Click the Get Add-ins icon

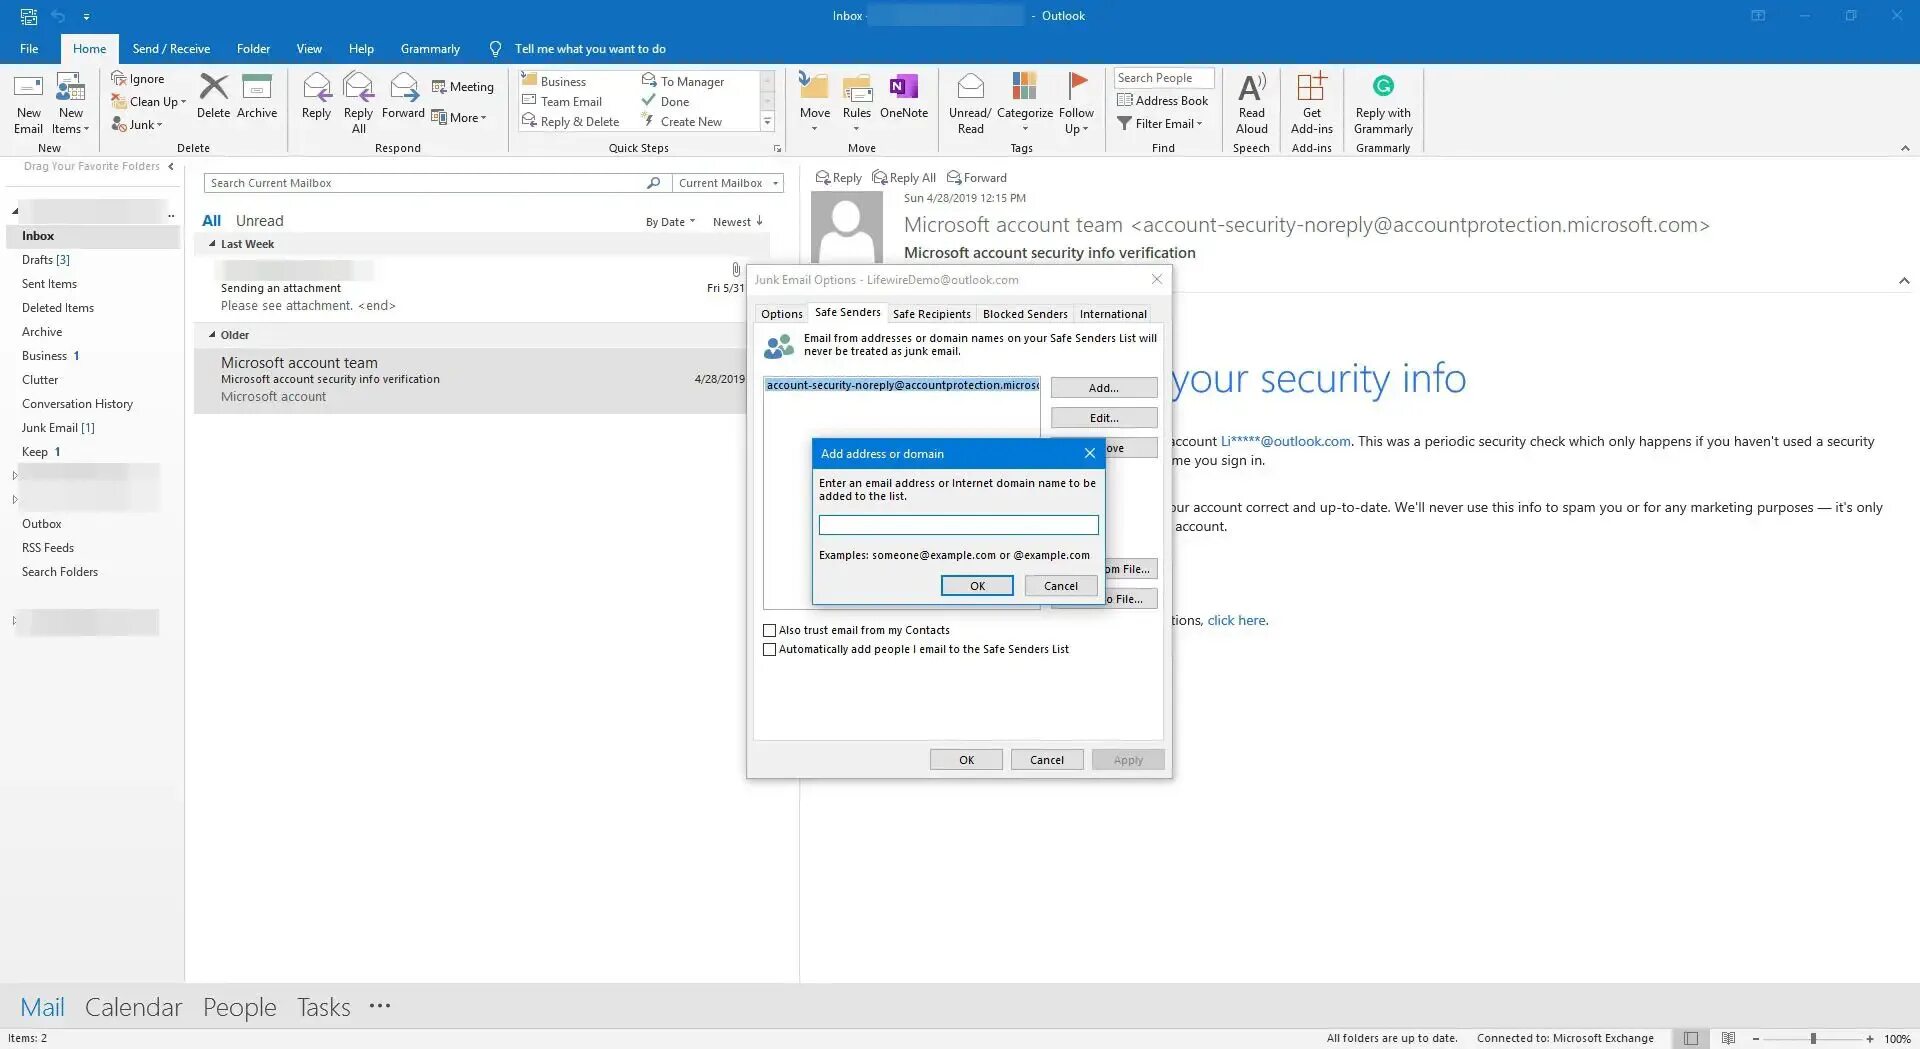pyautogui.click(x=1312, y=87)
